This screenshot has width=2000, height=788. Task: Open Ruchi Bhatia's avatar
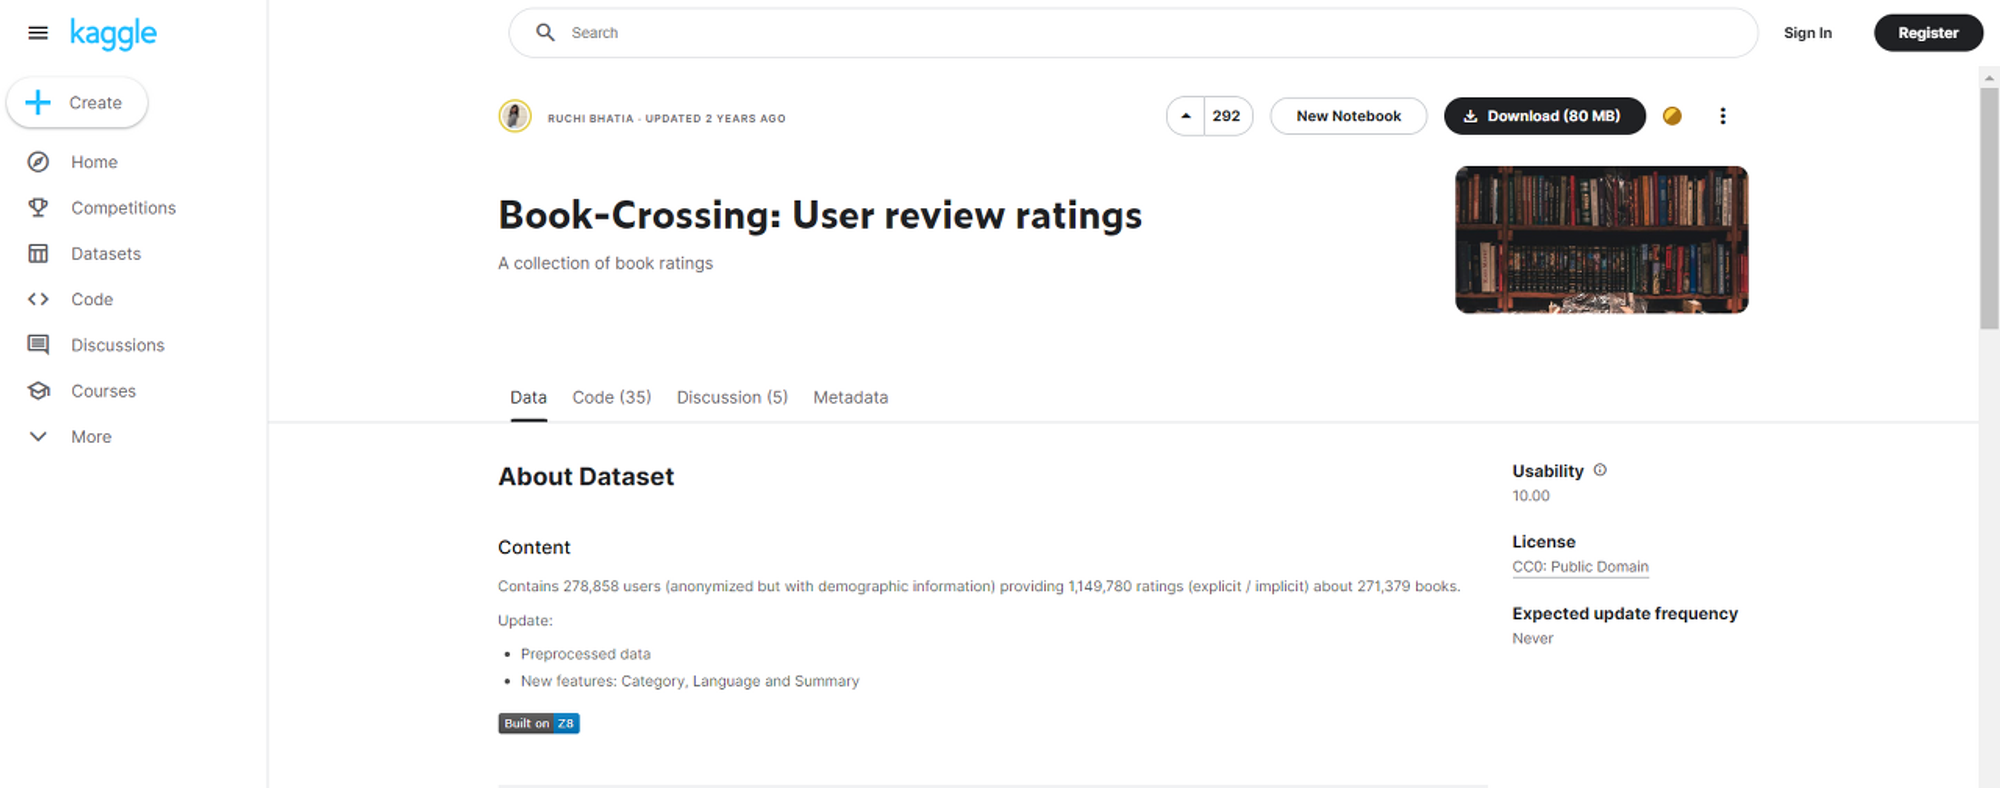[515, 117]
